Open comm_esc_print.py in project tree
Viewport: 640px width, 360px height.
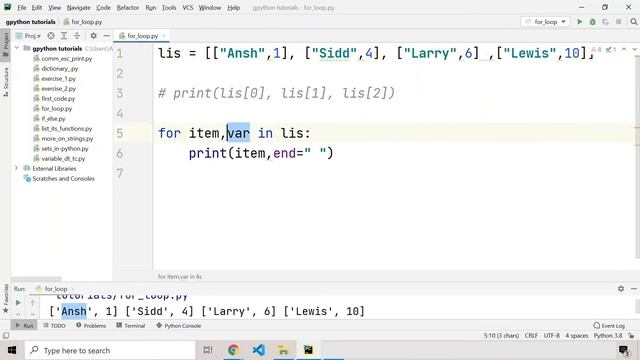[67, 58]
